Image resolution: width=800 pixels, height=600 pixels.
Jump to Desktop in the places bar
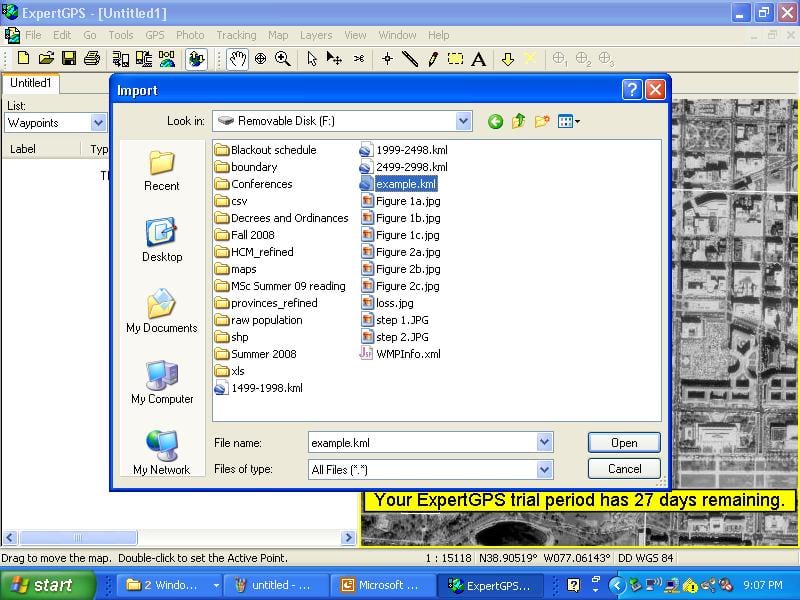pyautogui.click(x=161, y=240)
